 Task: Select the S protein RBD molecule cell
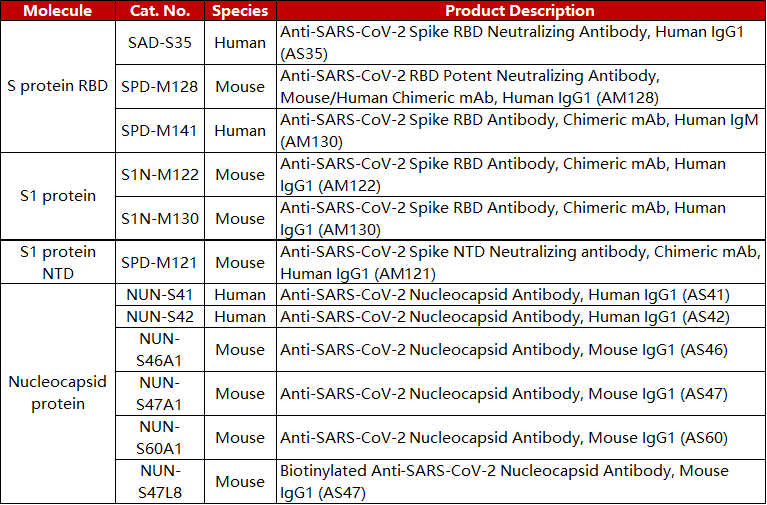[58, 86]
